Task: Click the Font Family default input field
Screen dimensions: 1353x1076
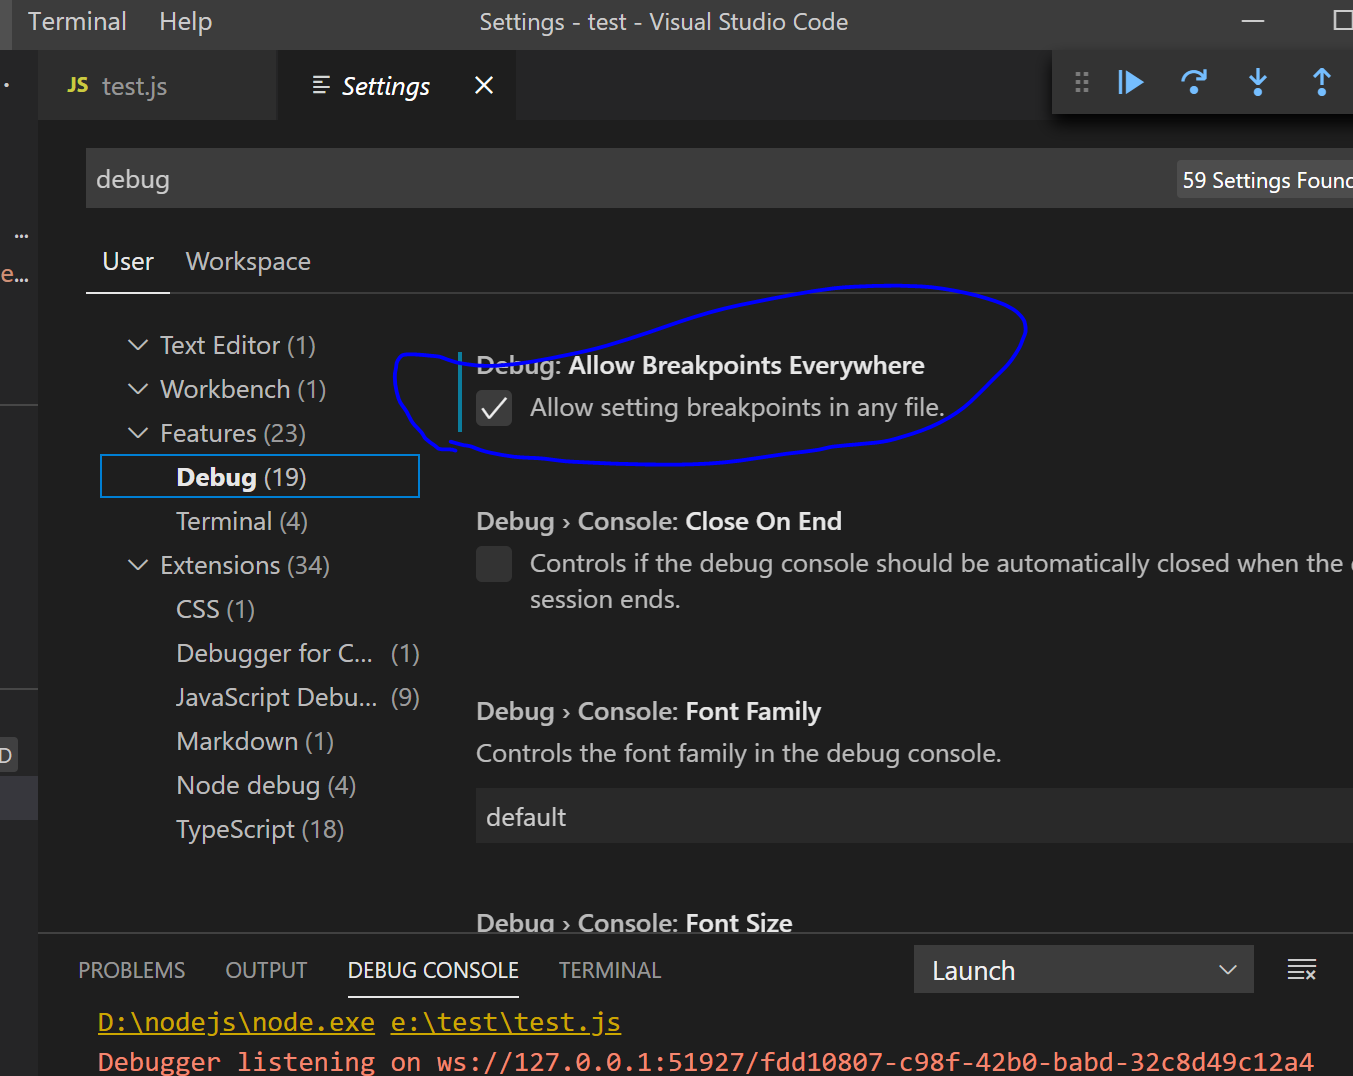Action: click(x=914, y=816)
